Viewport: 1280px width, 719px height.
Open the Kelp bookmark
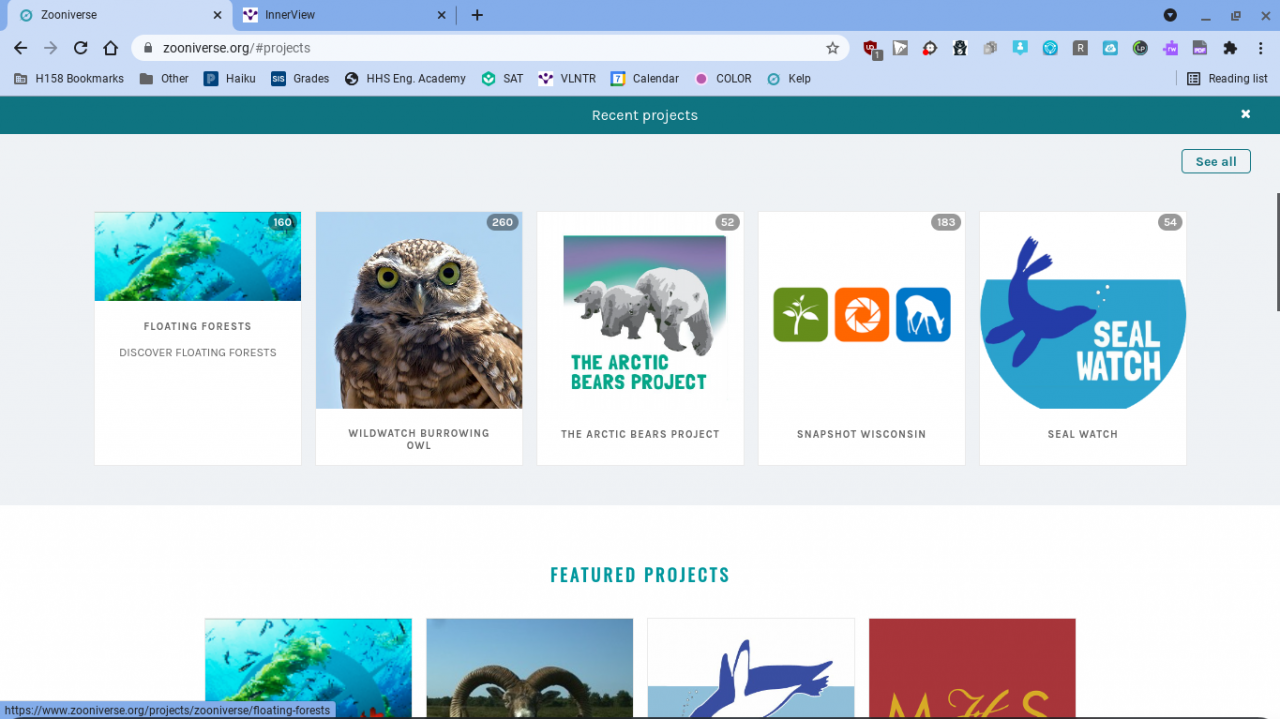(x=789, y=78)
